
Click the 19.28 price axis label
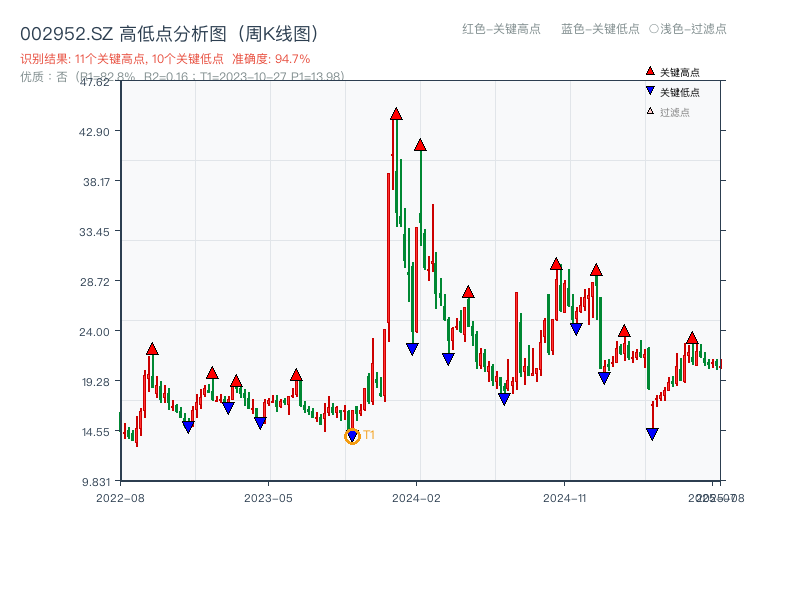(x=96, y=382)
